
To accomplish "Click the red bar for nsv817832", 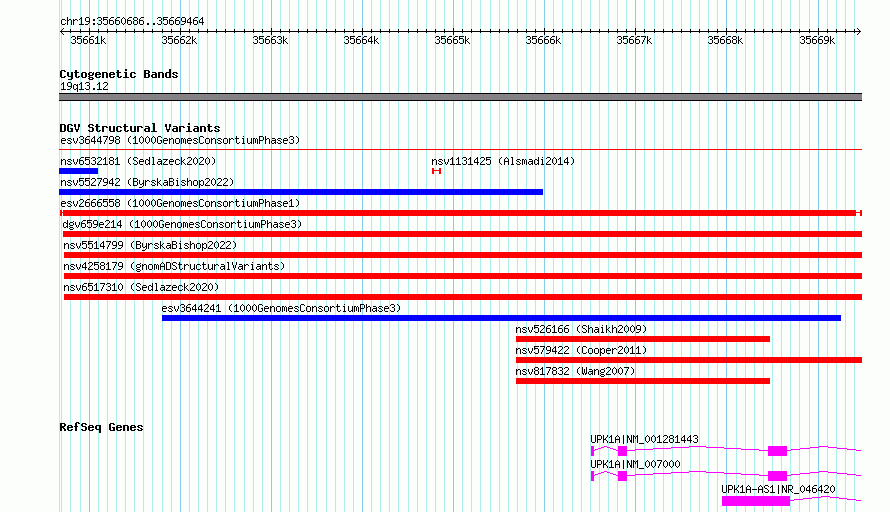I will [x=643, y=381].
